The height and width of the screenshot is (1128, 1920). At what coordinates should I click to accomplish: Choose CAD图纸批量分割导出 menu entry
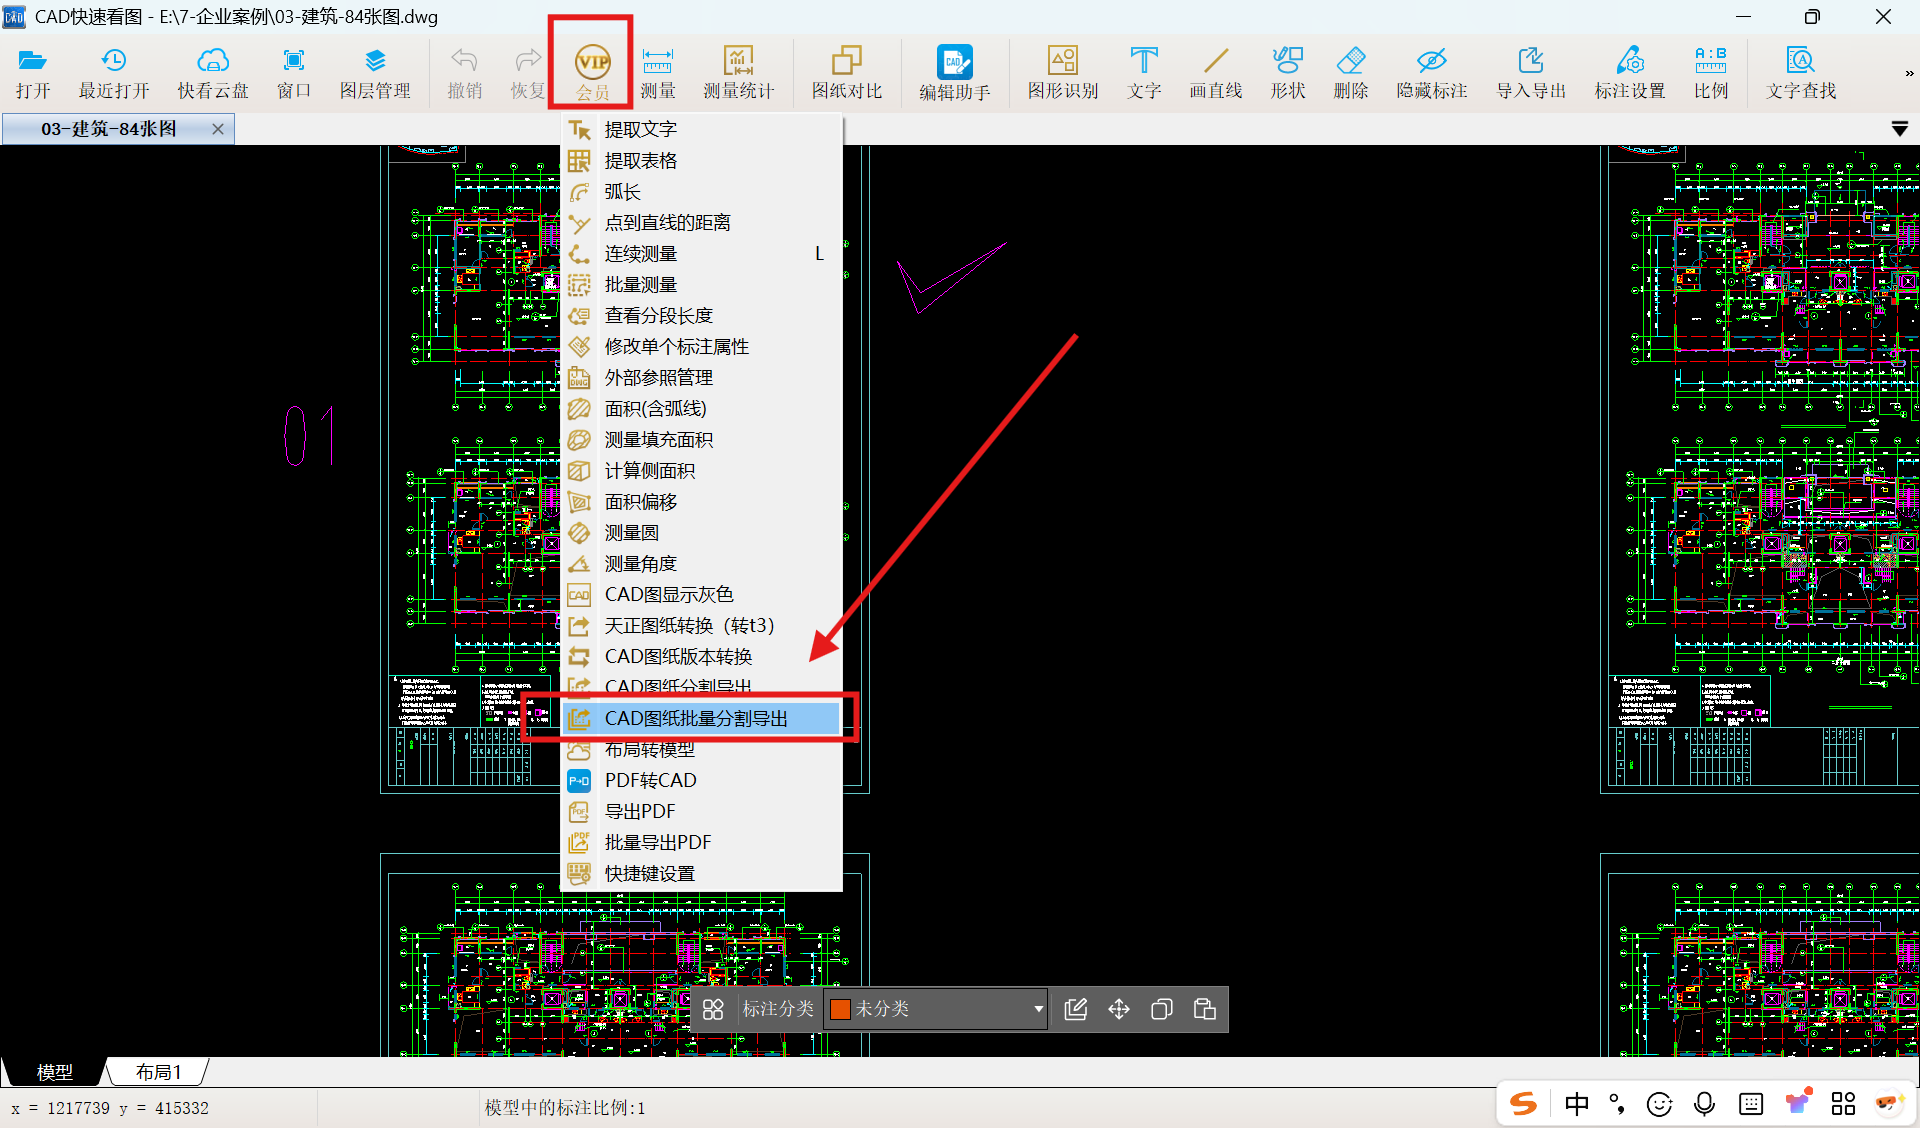pyautogui.click(x=696, y=718)
